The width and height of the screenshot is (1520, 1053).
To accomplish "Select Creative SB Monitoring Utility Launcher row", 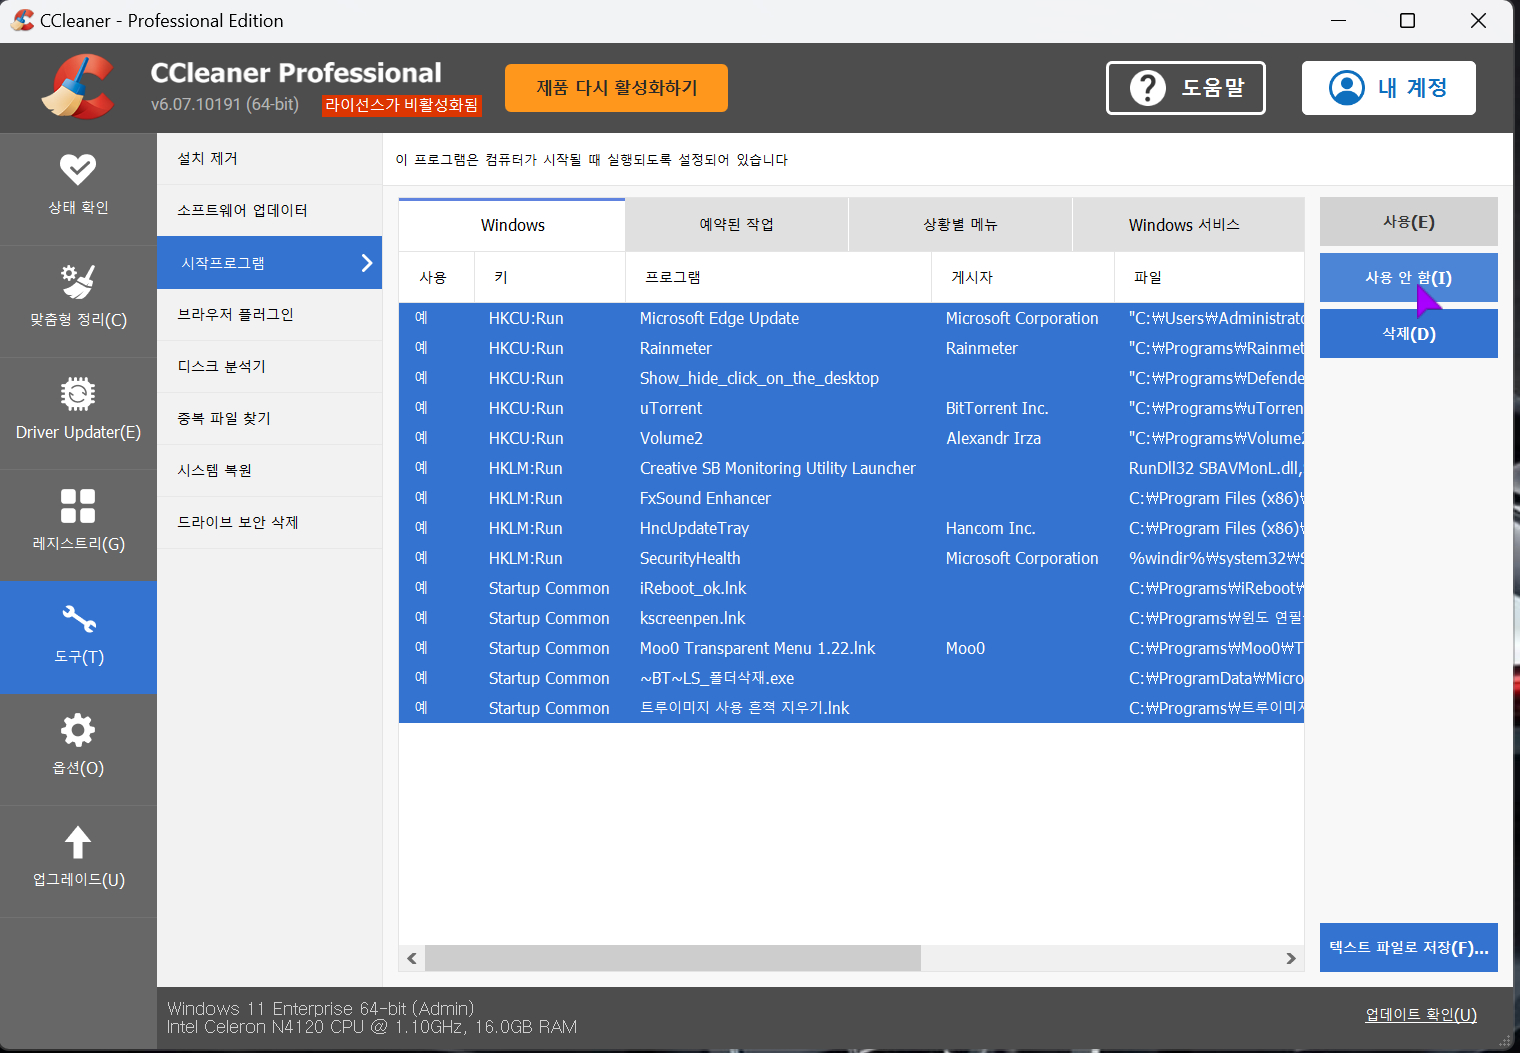I will (x=851, y=468).
